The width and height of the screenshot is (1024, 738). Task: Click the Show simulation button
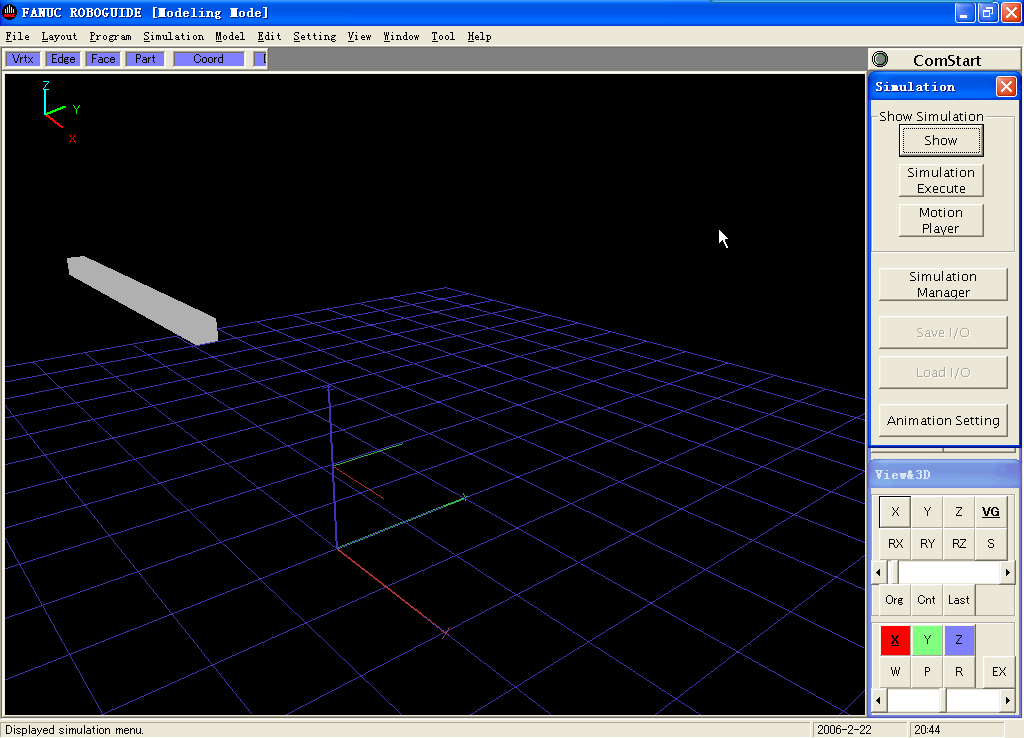tap(941, 140)
